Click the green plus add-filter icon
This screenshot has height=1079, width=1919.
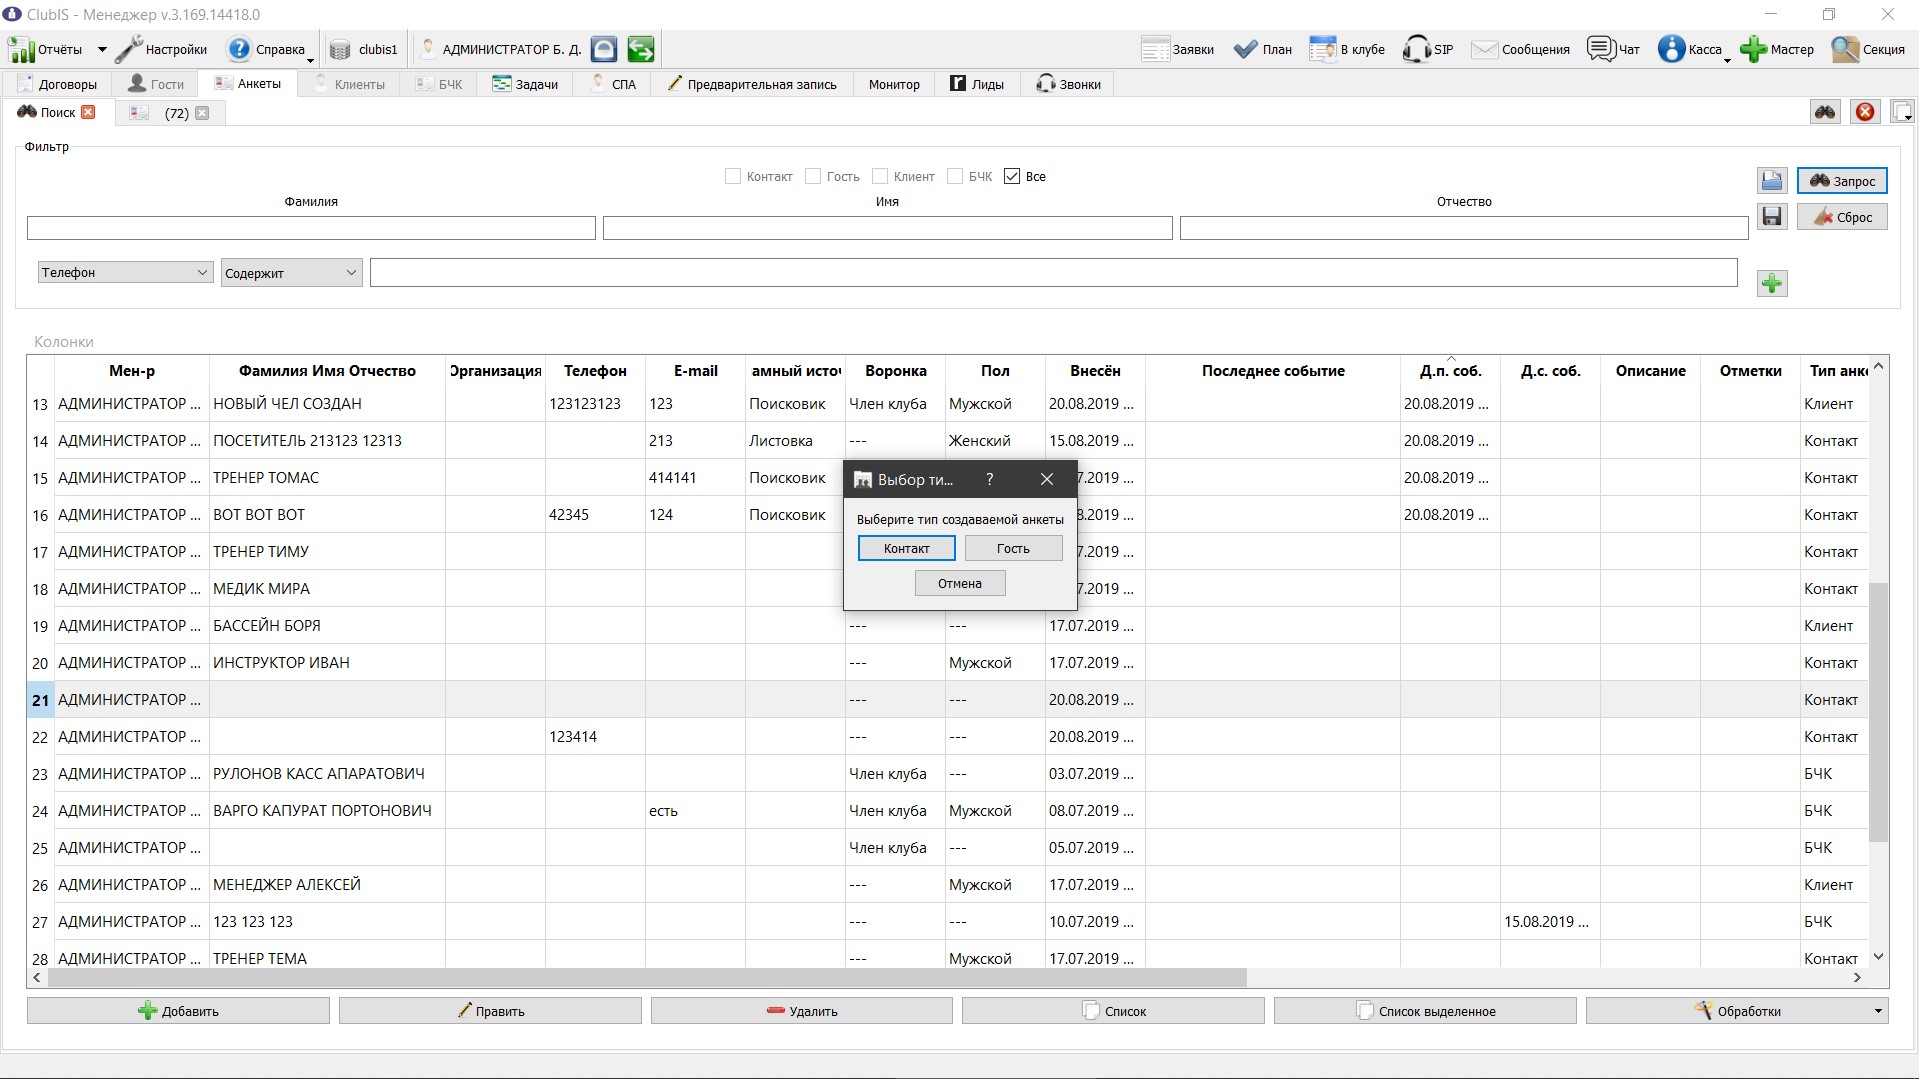pyautogui.click(x=1772, y=284)
